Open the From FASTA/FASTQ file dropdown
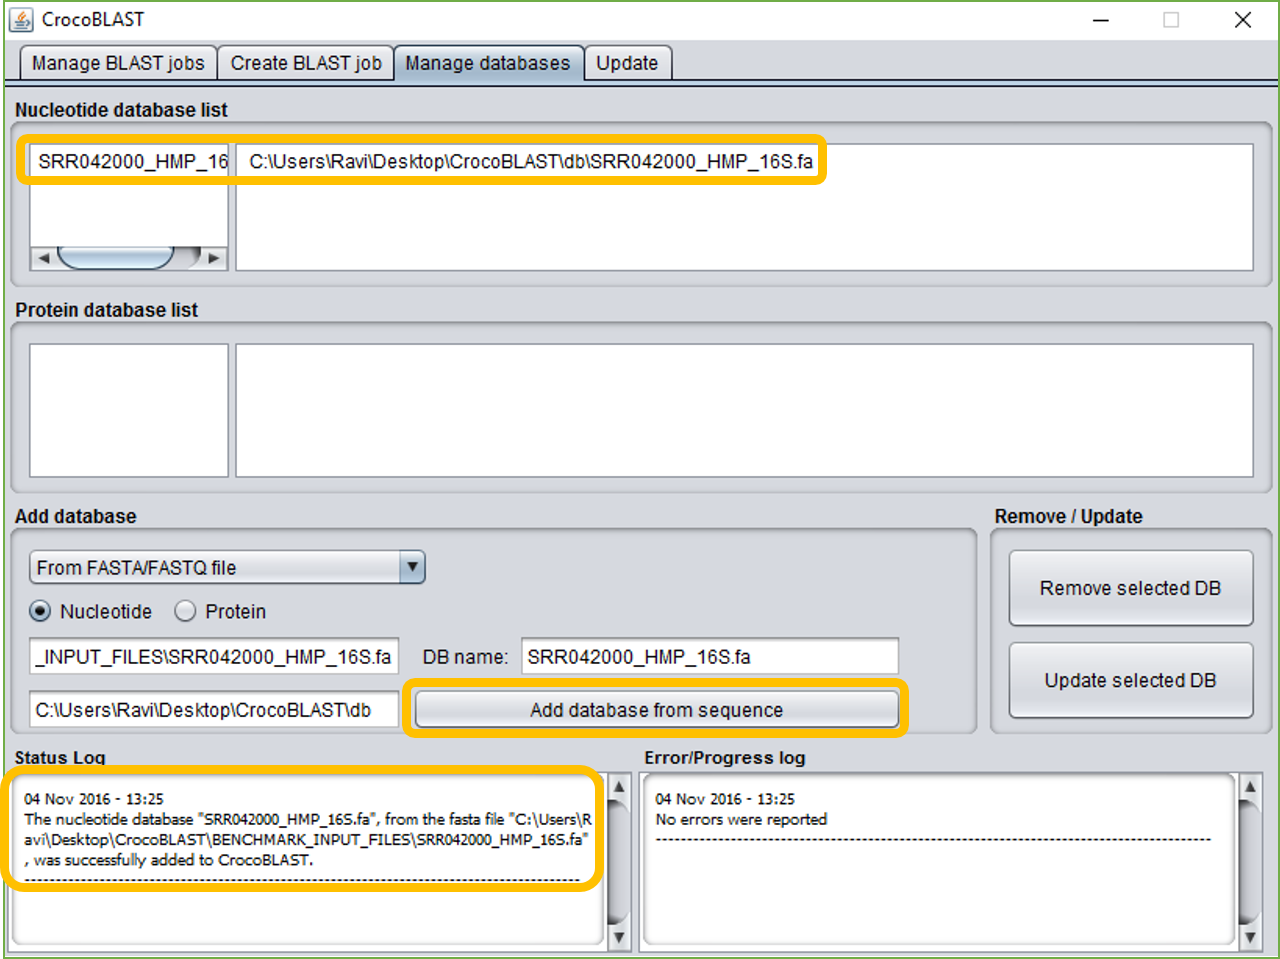This screenshot has height=959, width=1280. (227, 567)
